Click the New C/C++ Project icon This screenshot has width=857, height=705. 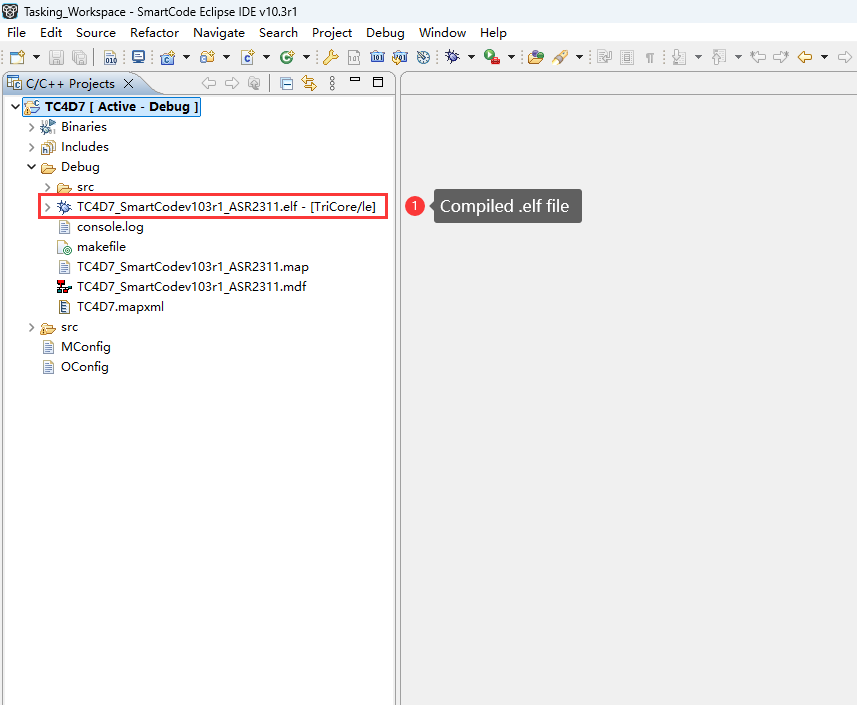[x=168, y=58]
